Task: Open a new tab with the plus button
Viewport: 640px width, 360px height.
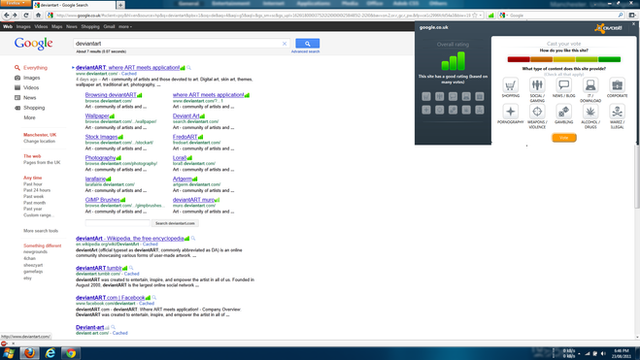Action: (120, 5)
